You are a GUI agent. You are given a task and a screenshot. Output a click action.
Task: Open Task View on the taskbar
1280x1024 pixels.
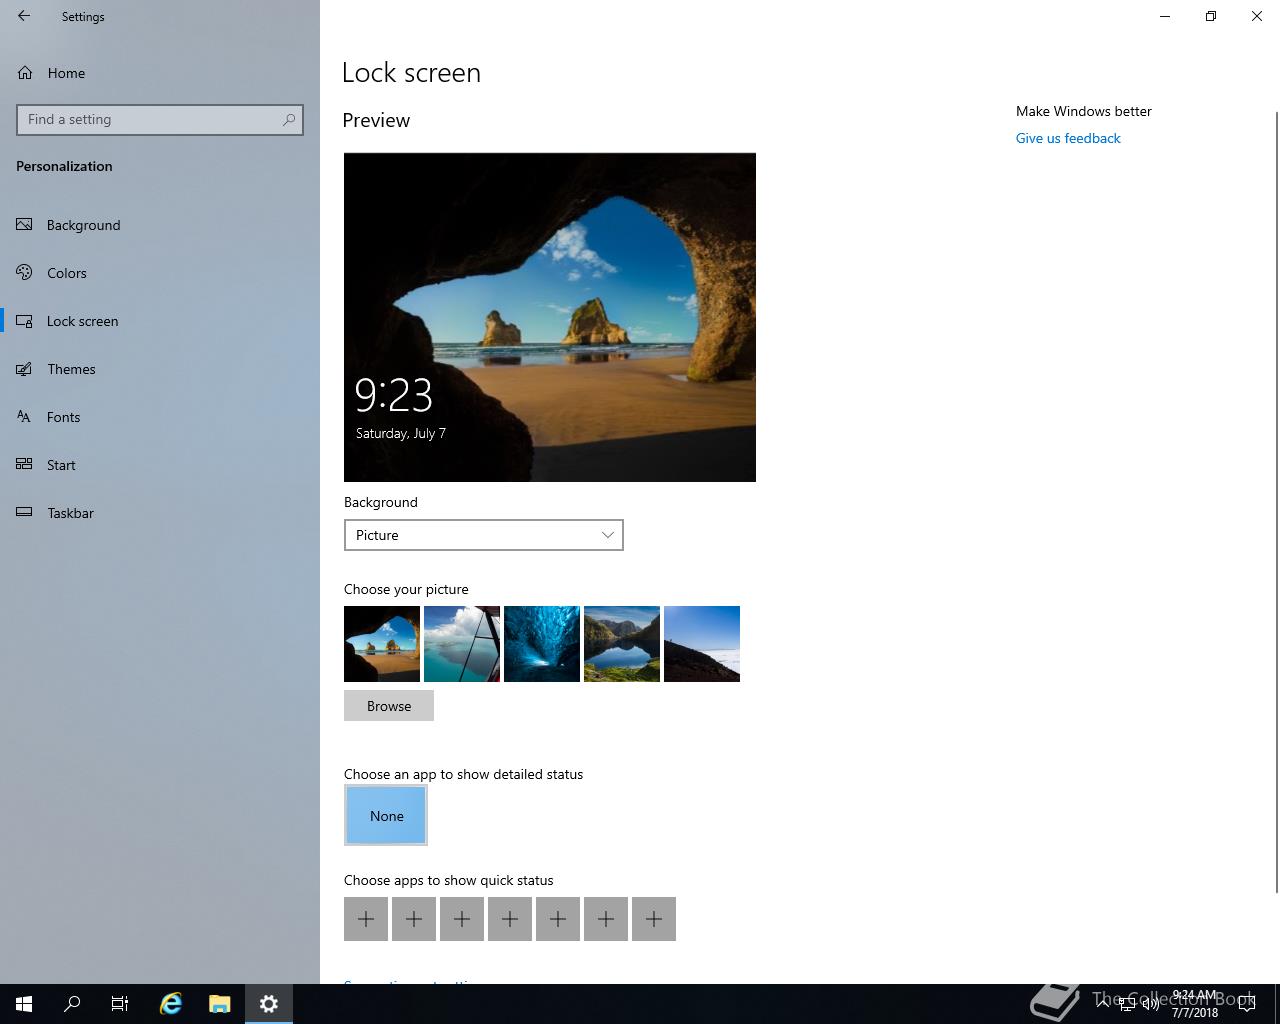pyautogui.click(x=120, y=1004)
